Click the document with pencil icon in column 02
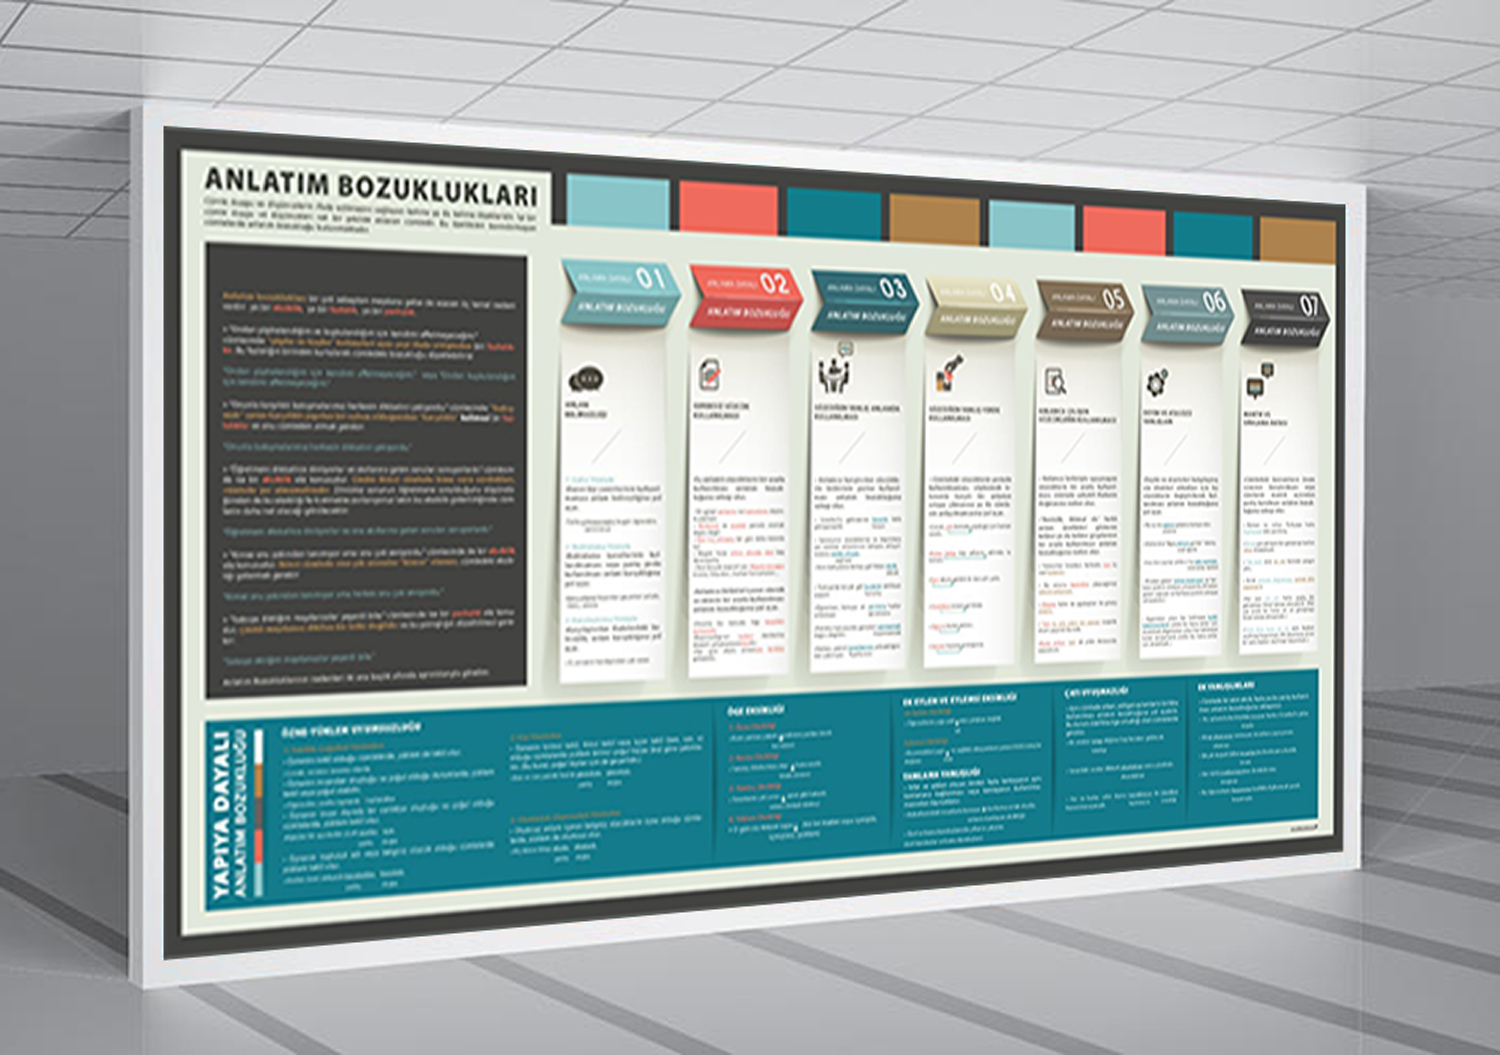Screen dimensions: 1500x1055 [x=709, y=377]
